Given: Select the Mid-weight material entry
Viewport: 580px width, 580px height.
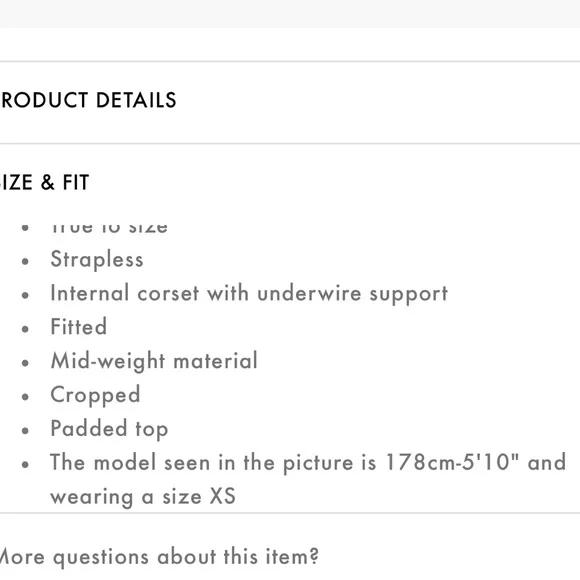Looking at the screenshot, I should [154, 361].
